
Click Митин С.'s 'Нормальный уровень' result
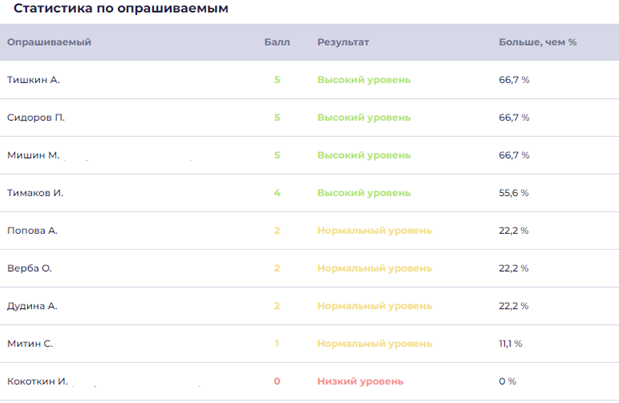tap(374, 343)
